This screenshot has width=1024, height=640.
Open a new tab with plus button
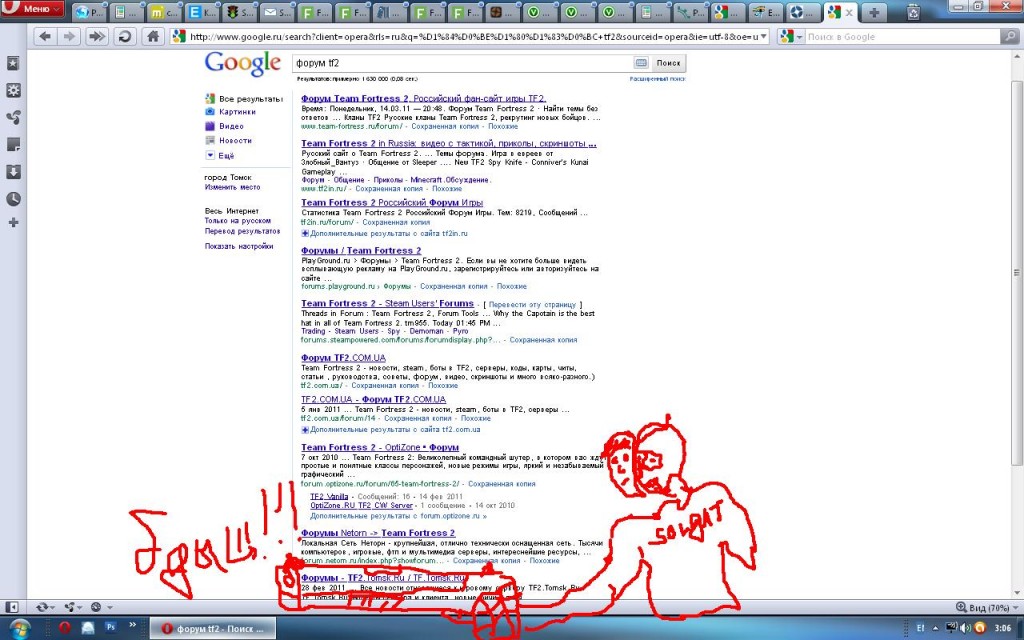click(874, 12)
